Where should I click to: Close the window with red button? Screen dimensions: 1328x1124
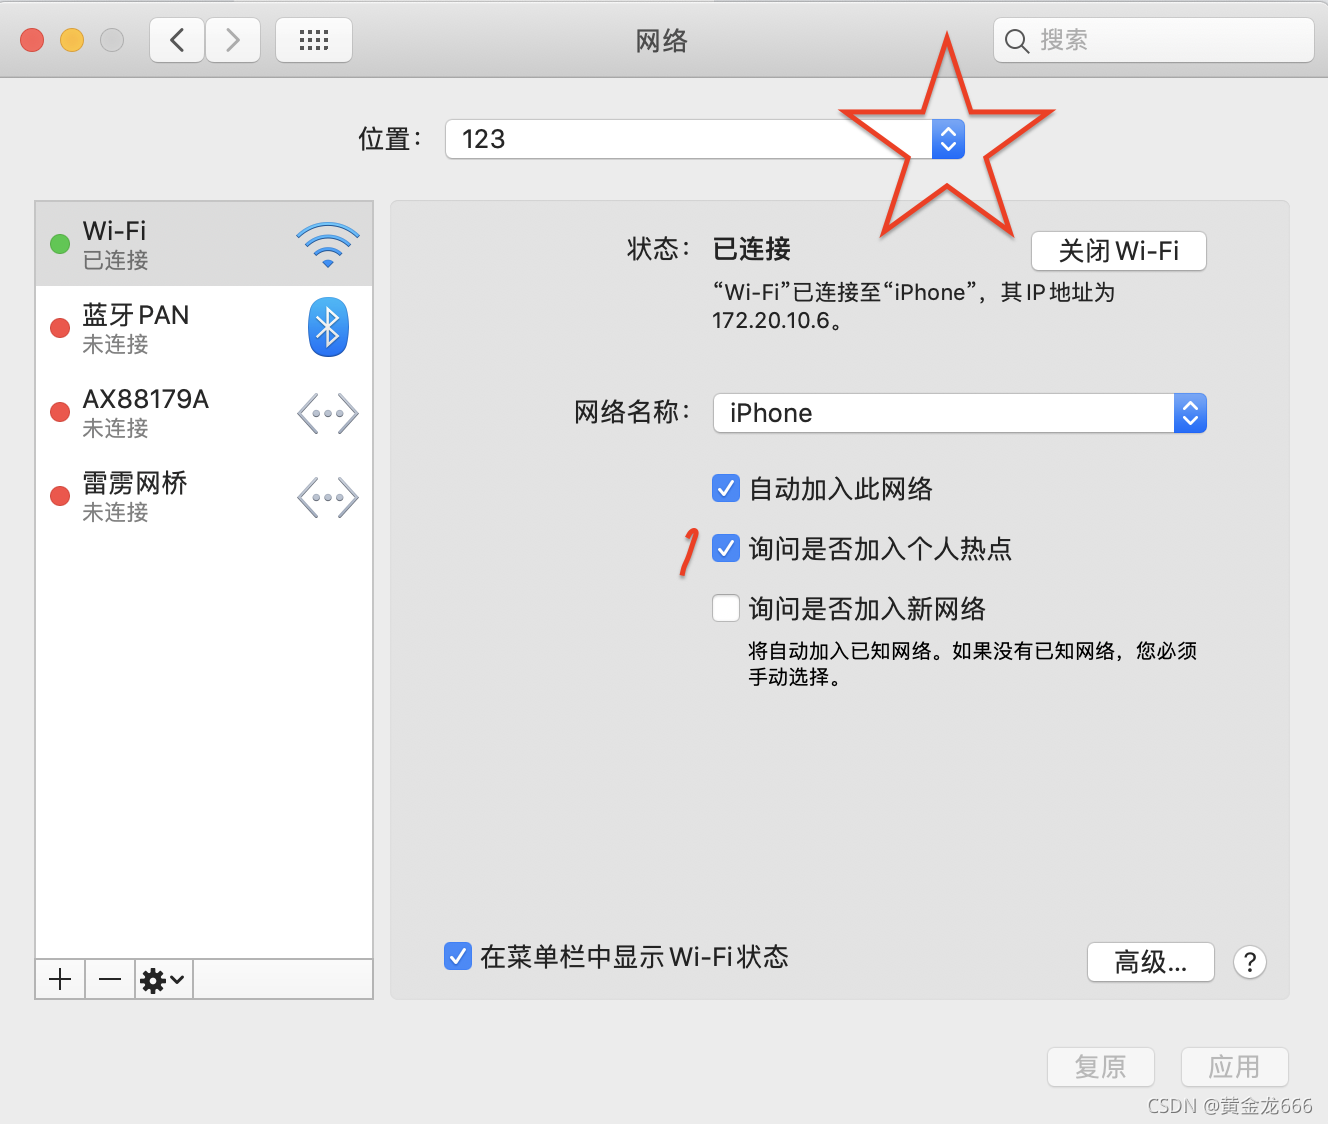click(32, 40)
